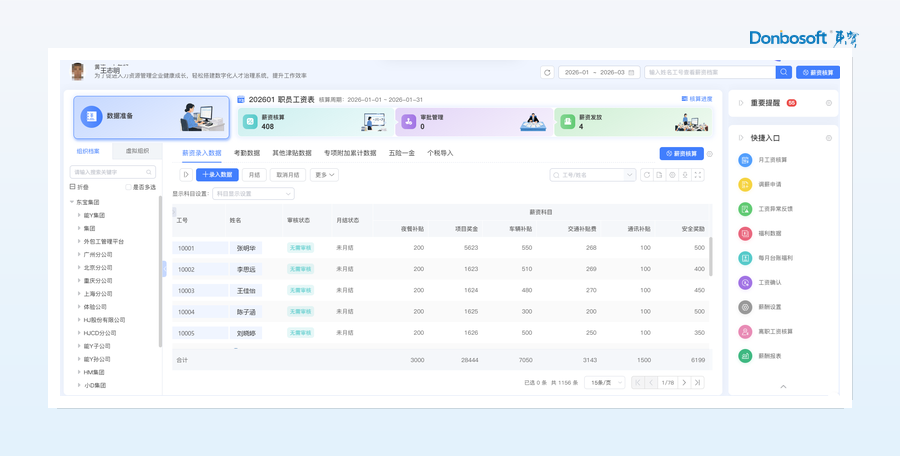Collapse the 东宝集团 tree node arrow

[72, 202]
